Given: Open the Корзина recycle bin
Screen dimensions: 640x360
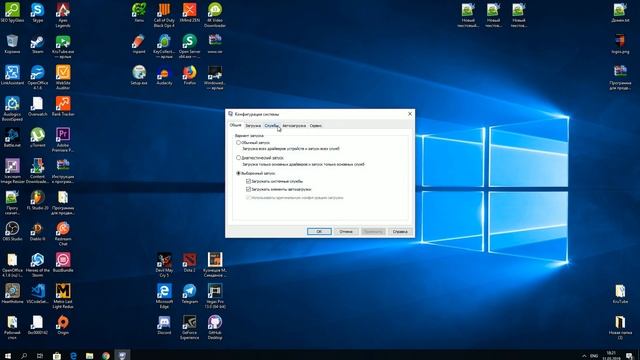Looking at the screenshot, I should click(x=12, y=44).
